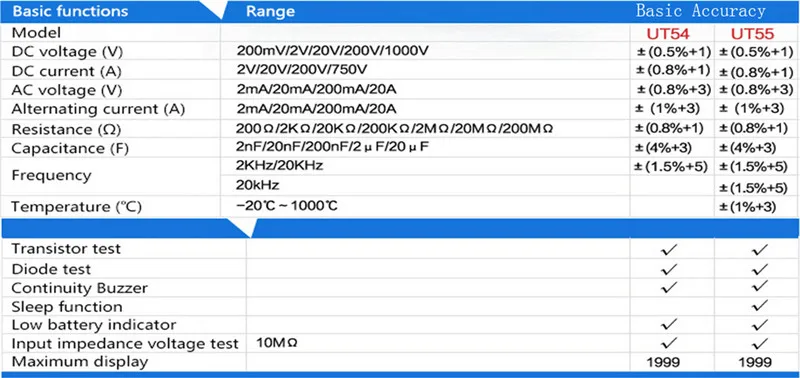Image resolution: width=800 pixels, height=378 pixels.
Task: Click the resistance range '200Ω/2KΩ/...200MΩ'
Action: tap(394, 128)
